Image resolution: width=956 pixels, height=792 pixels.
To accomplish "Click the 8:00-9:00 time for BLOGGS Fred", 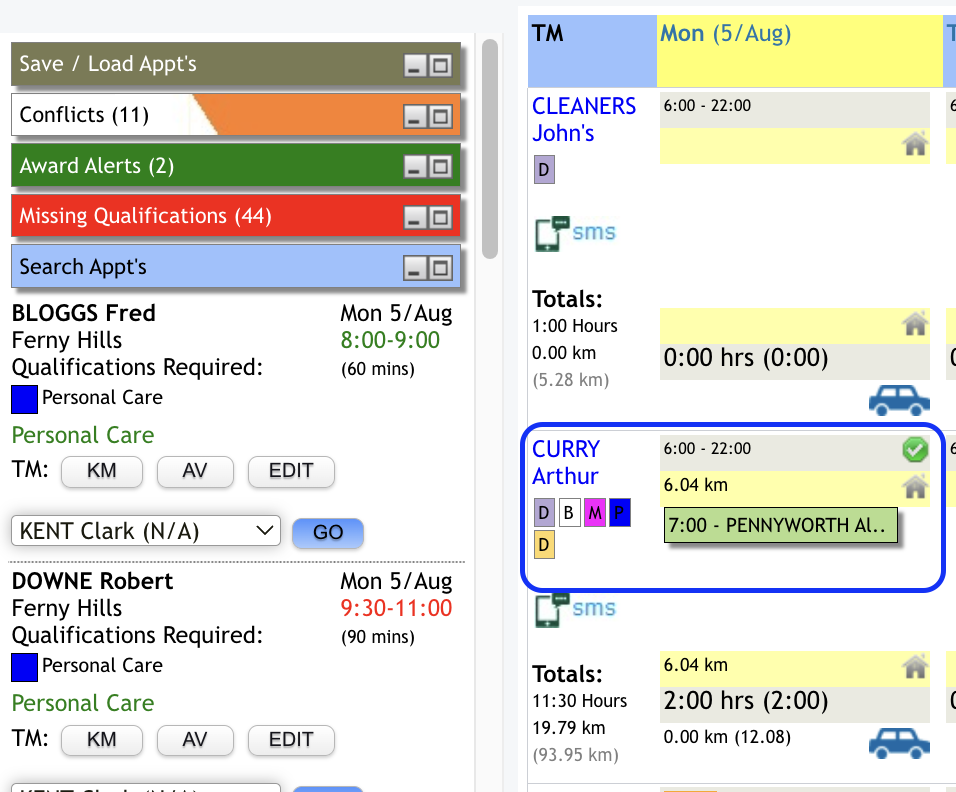I will (x=390, y=340).
